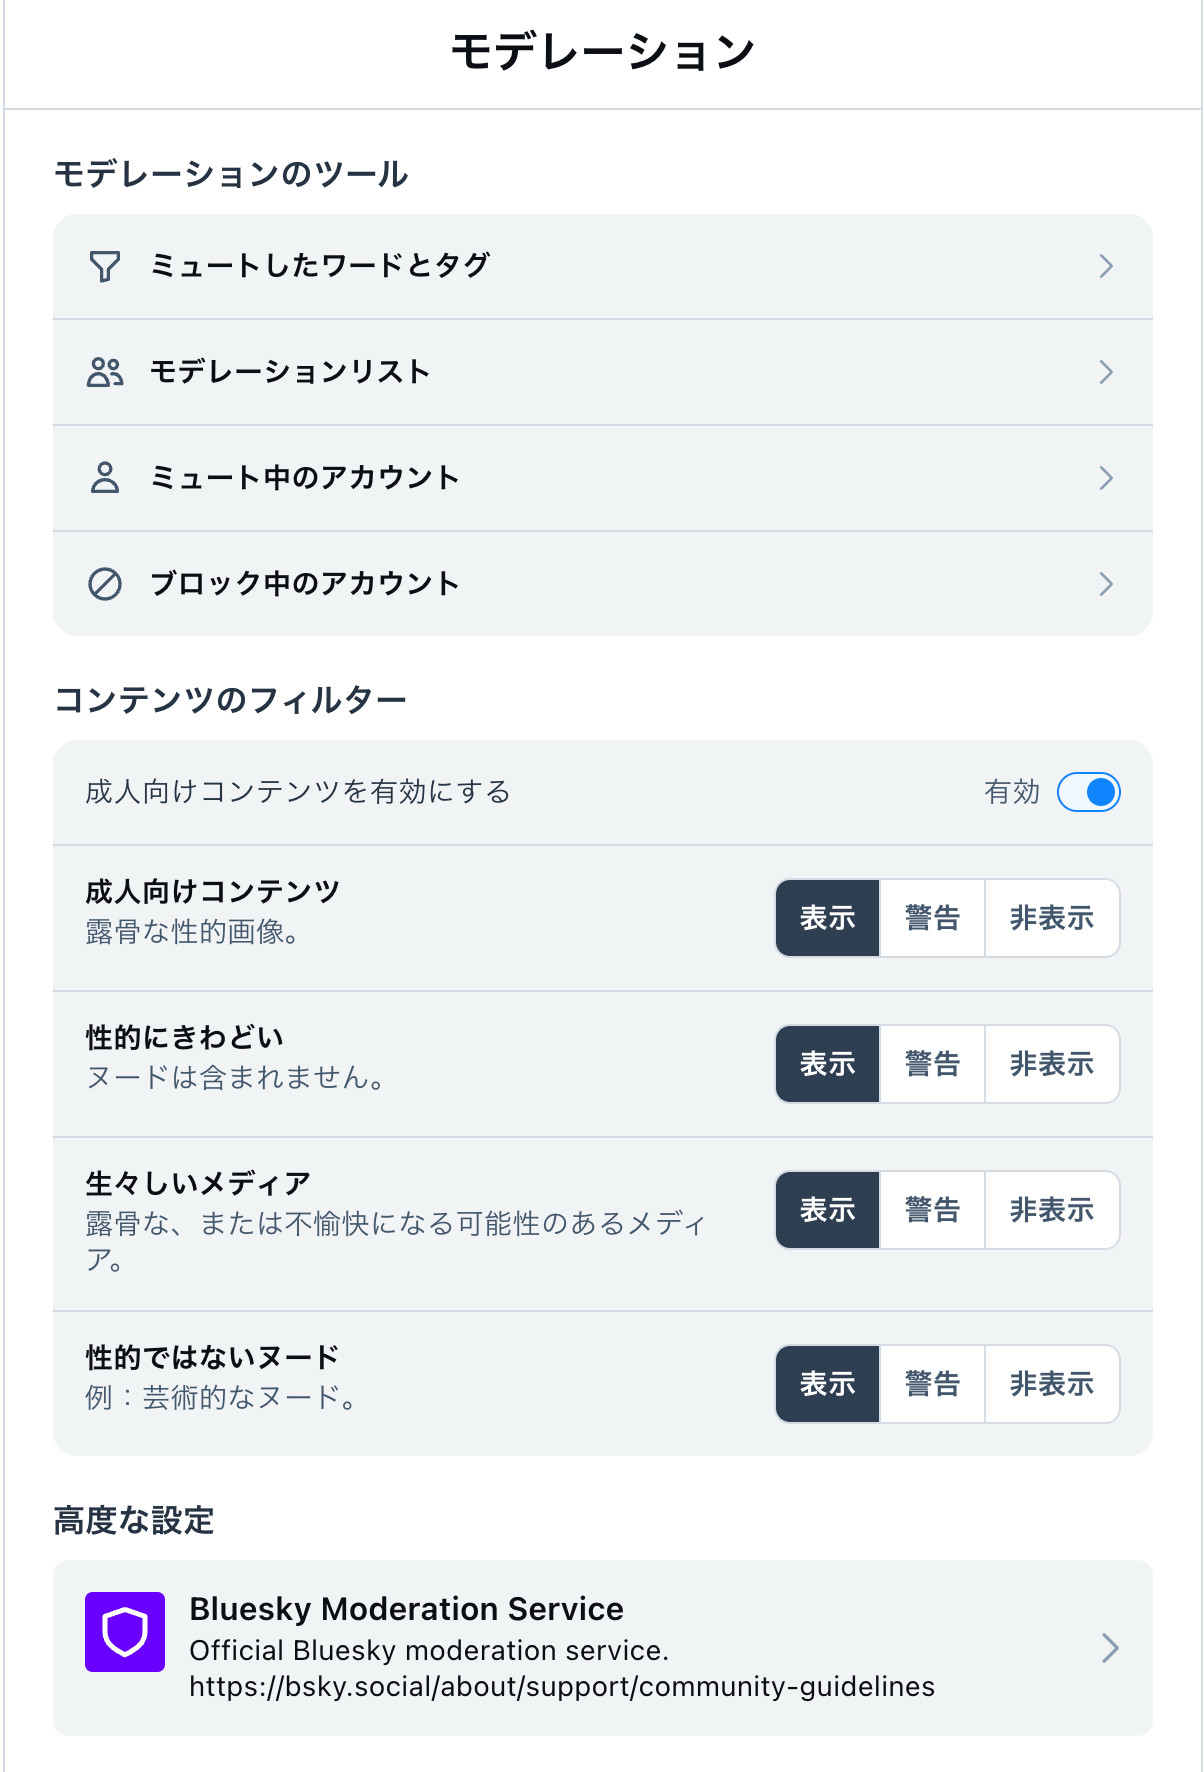This screenshot has height=1772, width=1204.
Task: Select 非表示 for 生々しいメディア
Action: coord(1051,1210)
